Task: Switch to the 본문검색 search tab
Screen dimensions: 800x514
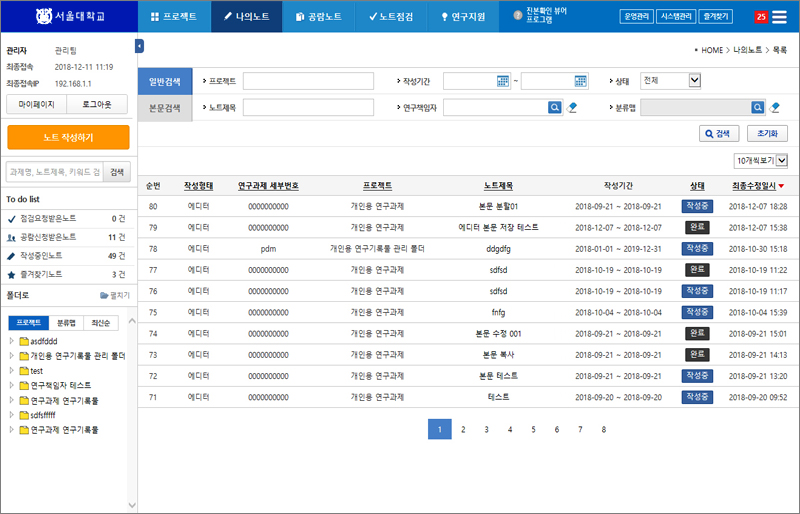Action: (x=165, y=107)
